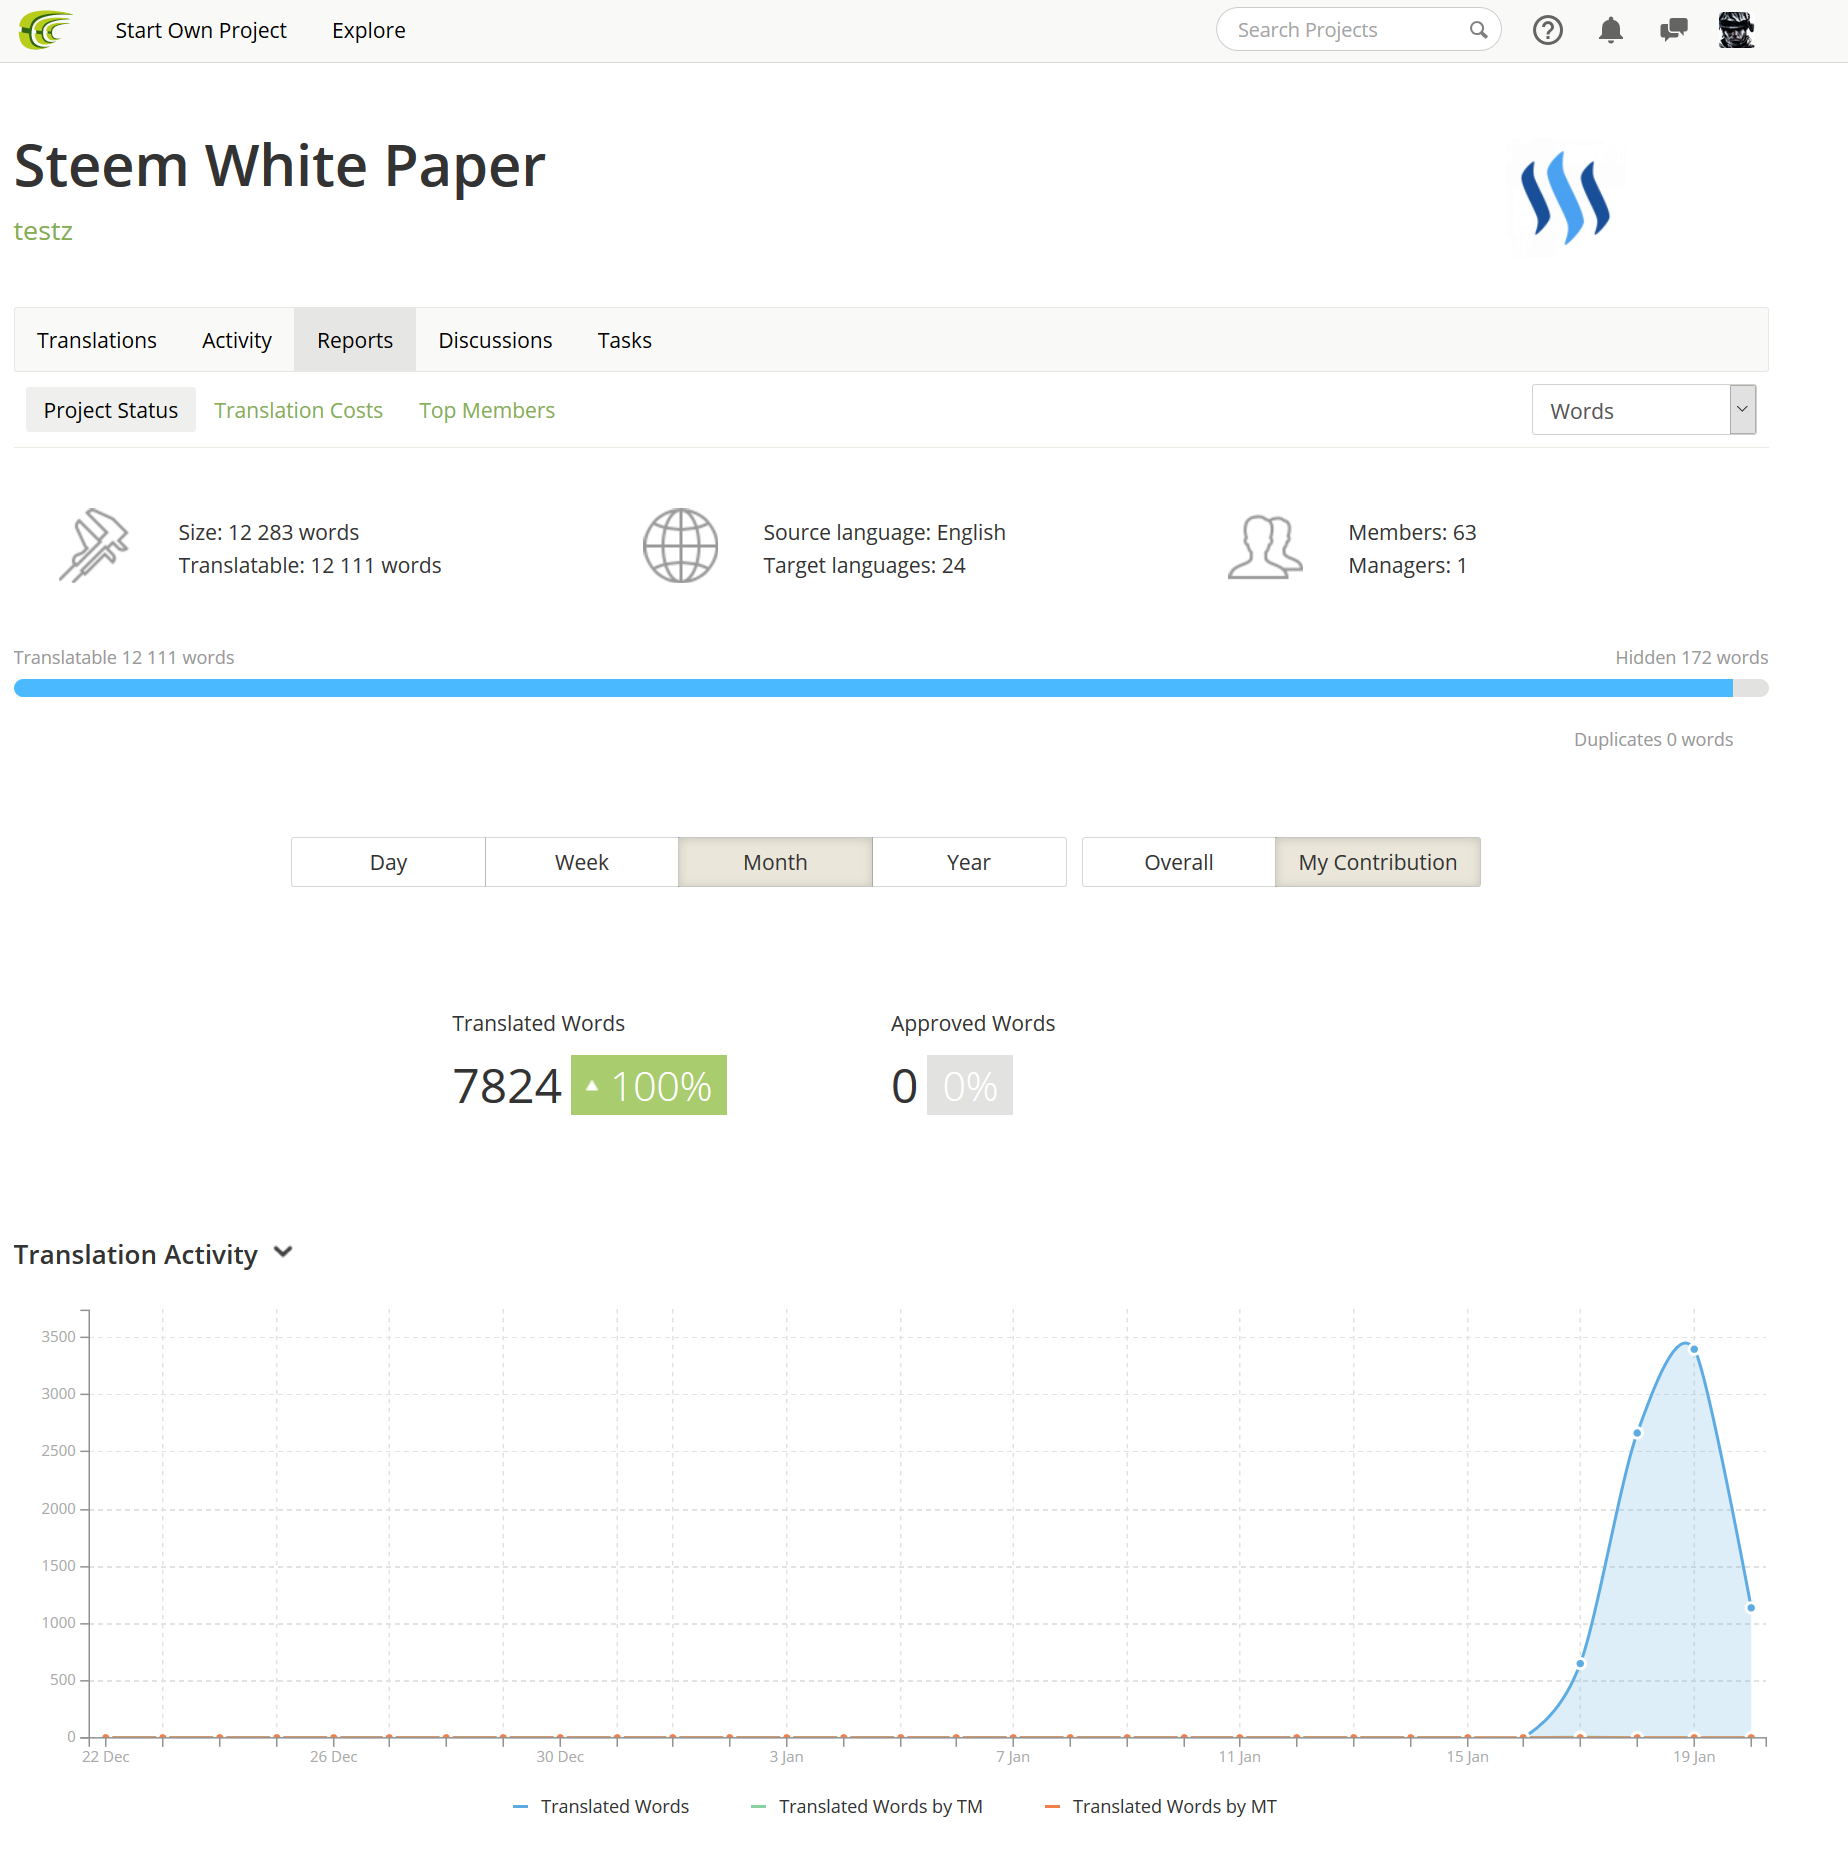
Task: Click 'Target languages: 24' text
Action: click(x=864, y=565)
